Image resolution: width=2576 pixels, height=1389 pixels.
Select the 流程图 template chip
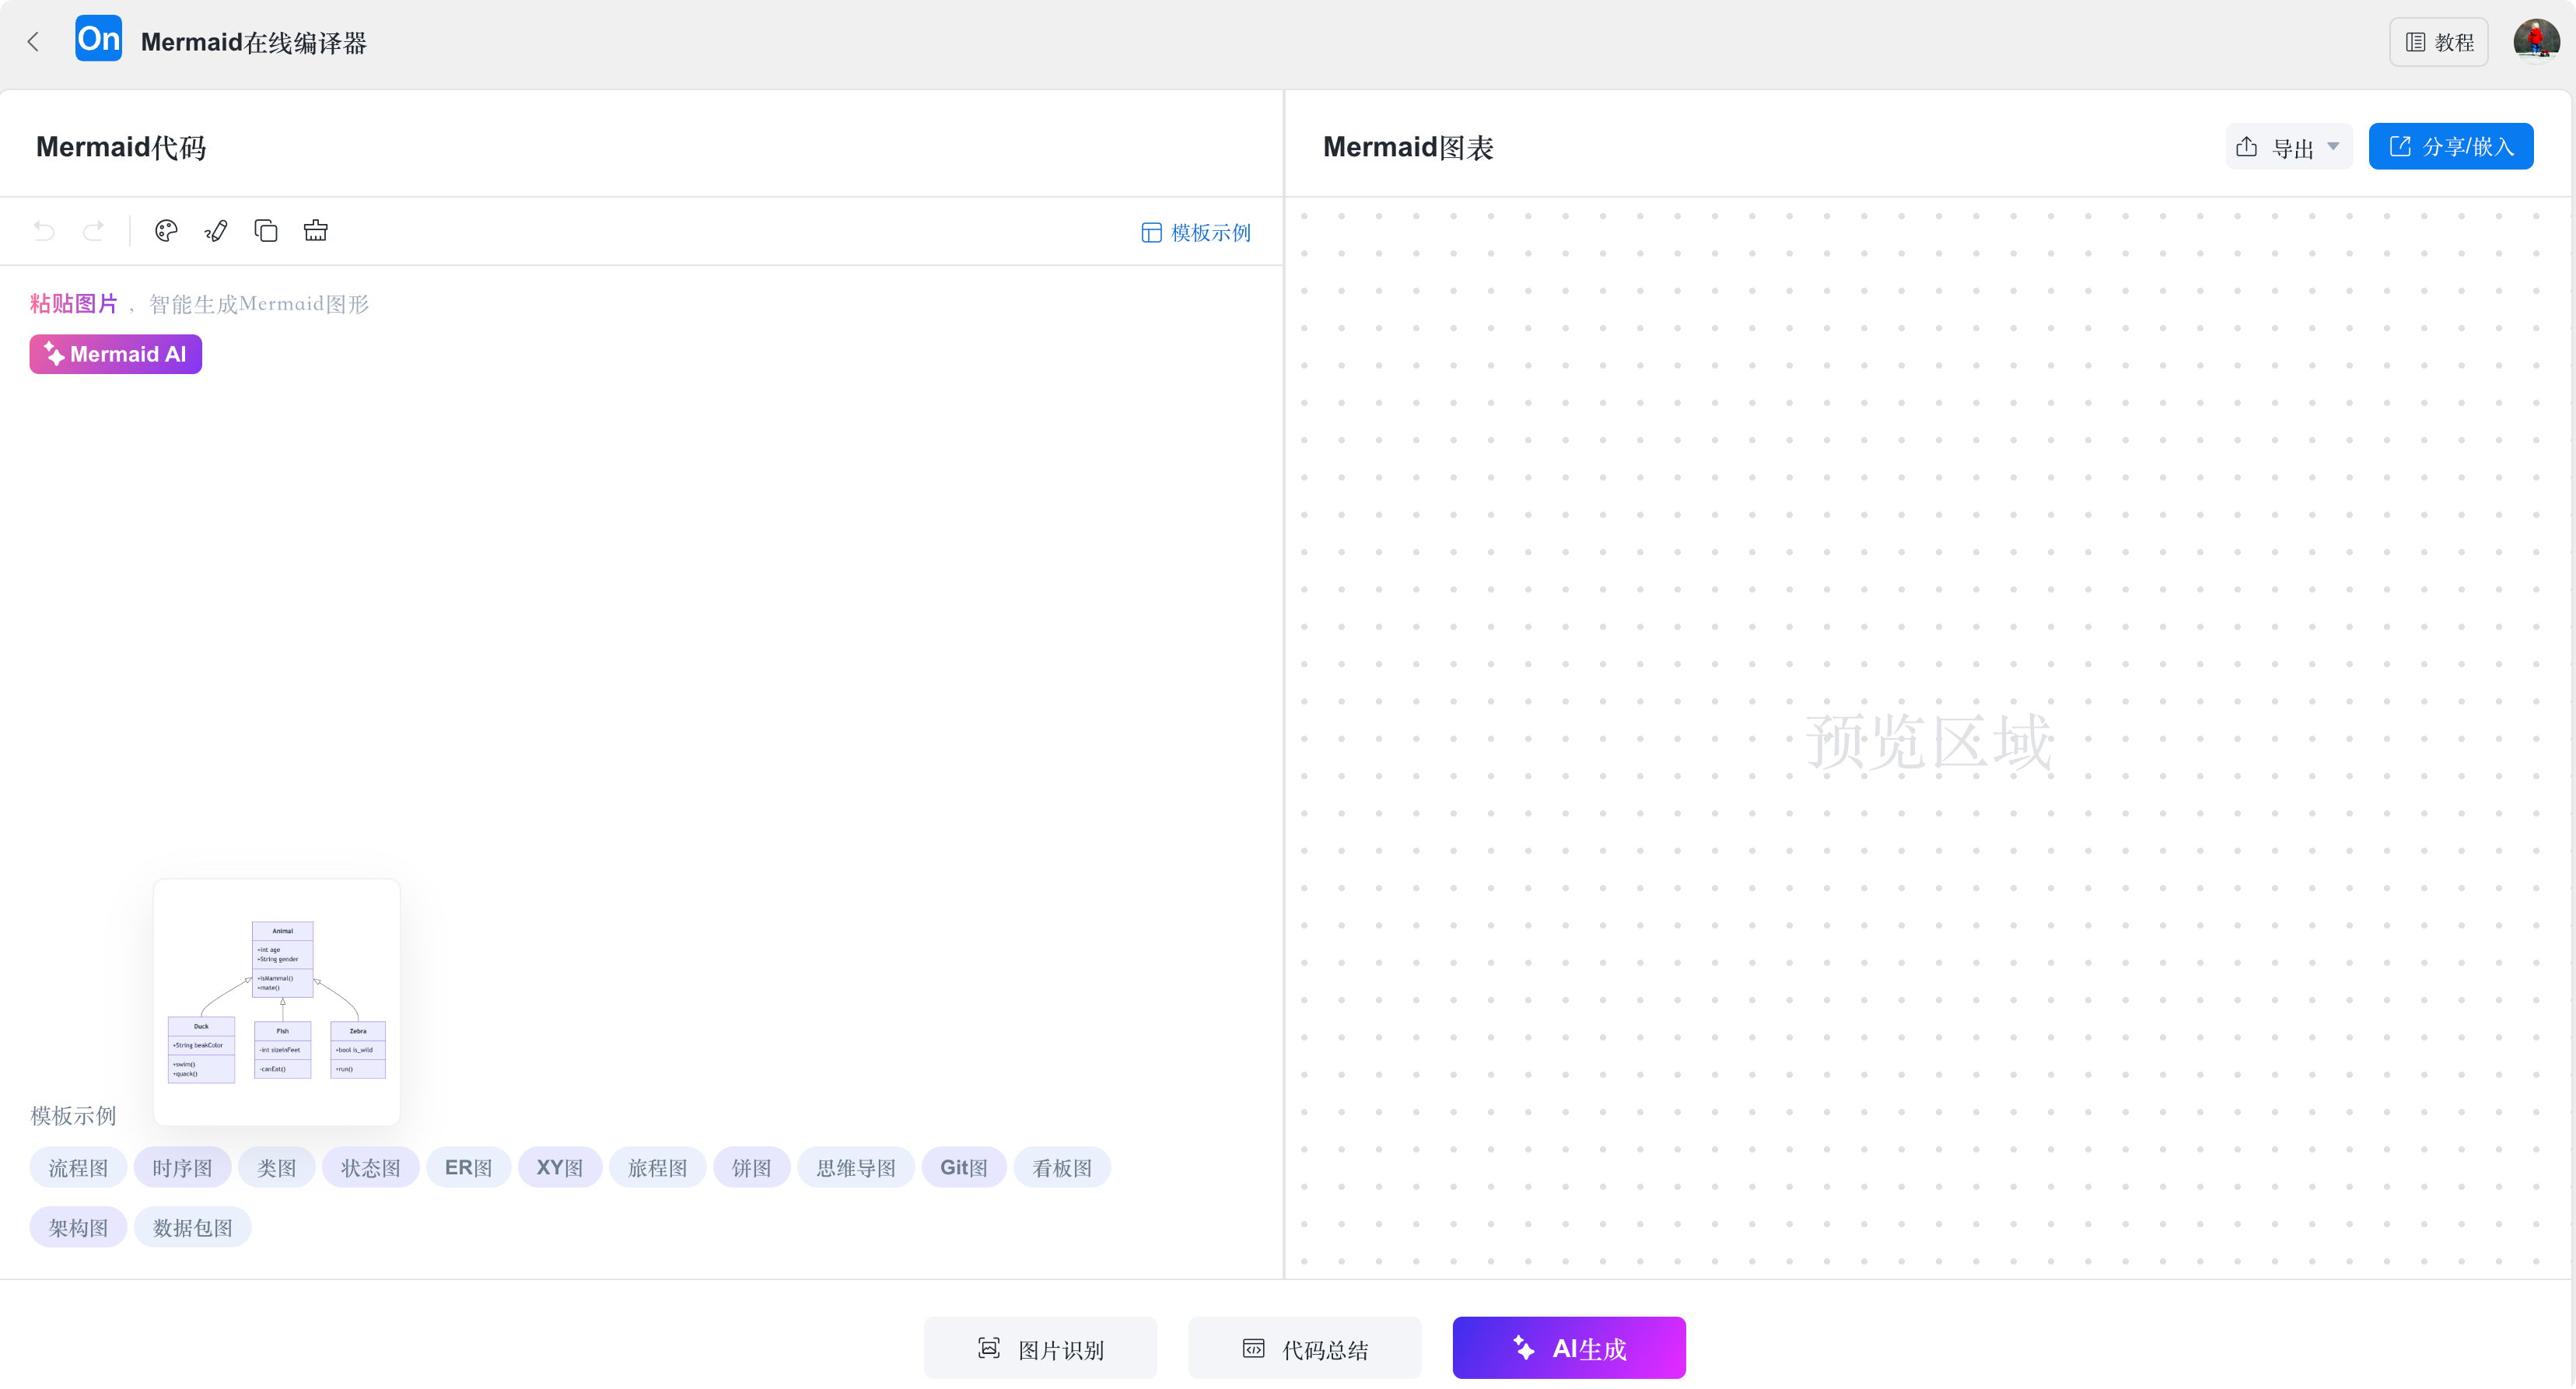click(x=78, y=1167)
